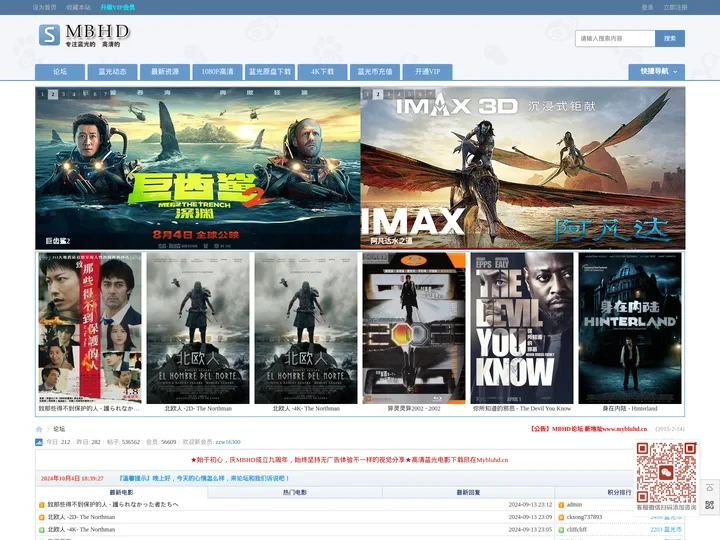Click the QR code grid icon at the right edge
The image size is (720, 540).
click(x=709, y=505)
